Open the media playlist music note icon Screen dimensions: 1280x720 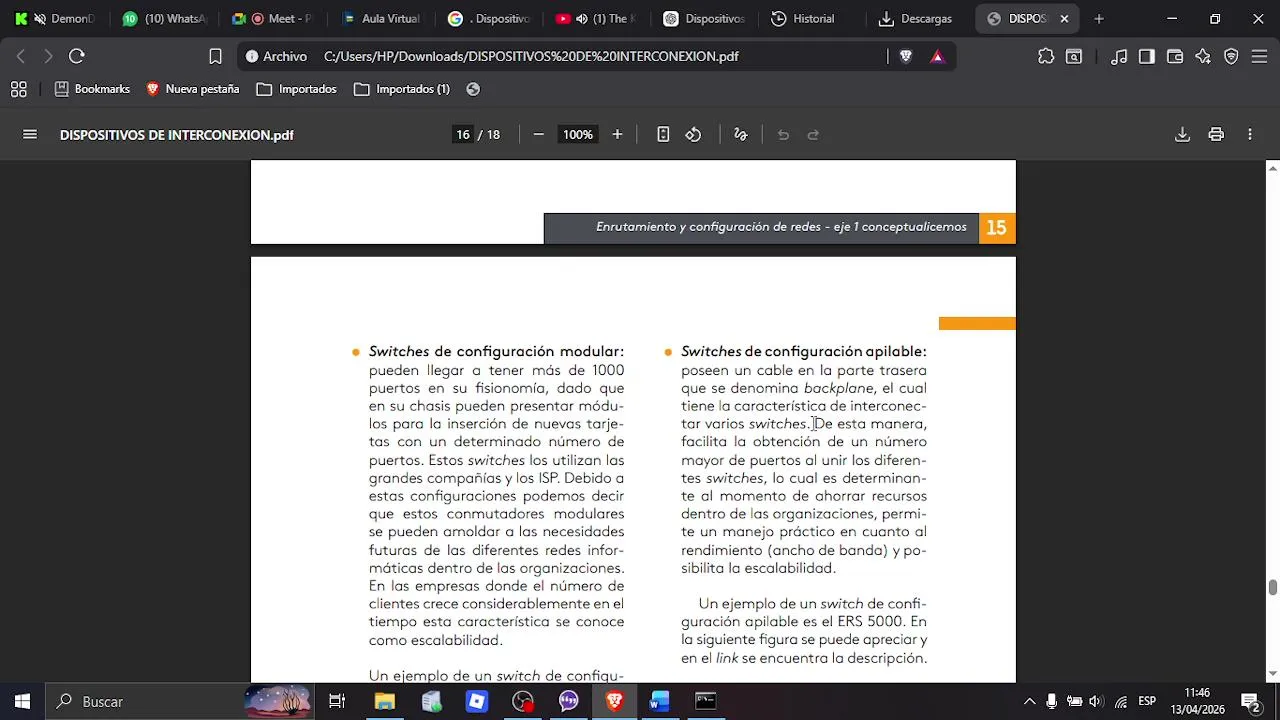1119,57
